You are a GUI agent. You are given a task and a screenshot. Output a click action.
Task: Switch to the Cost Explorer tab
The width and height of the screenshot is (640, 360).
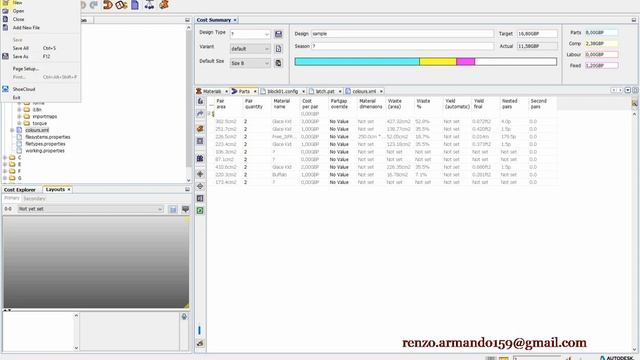point(20,190)
